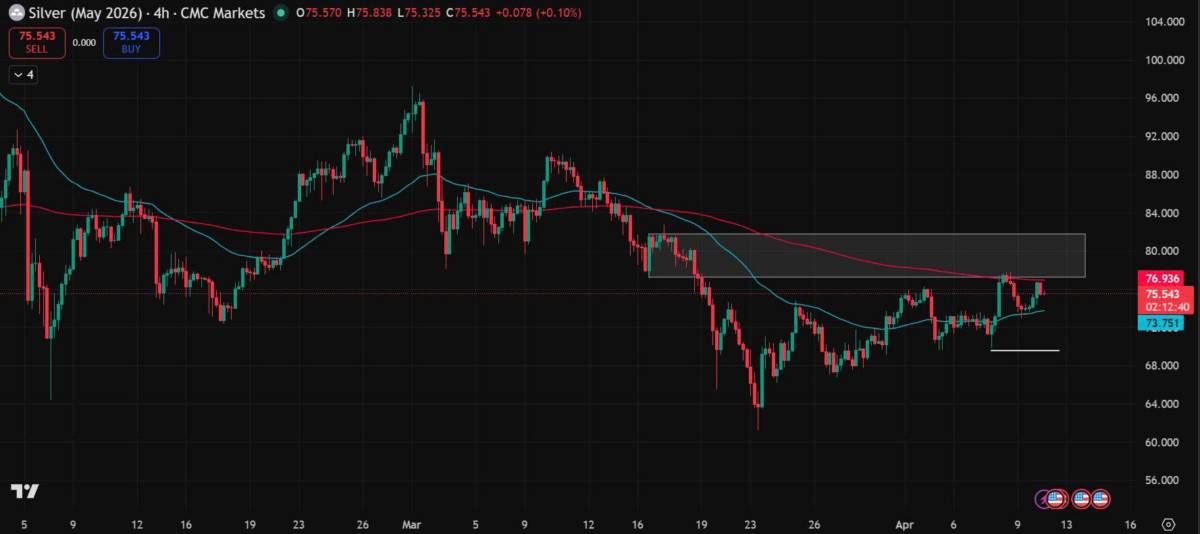
Task: Select the white horizontal support line
Action: pyautogui.click(x=1024, y=351)
